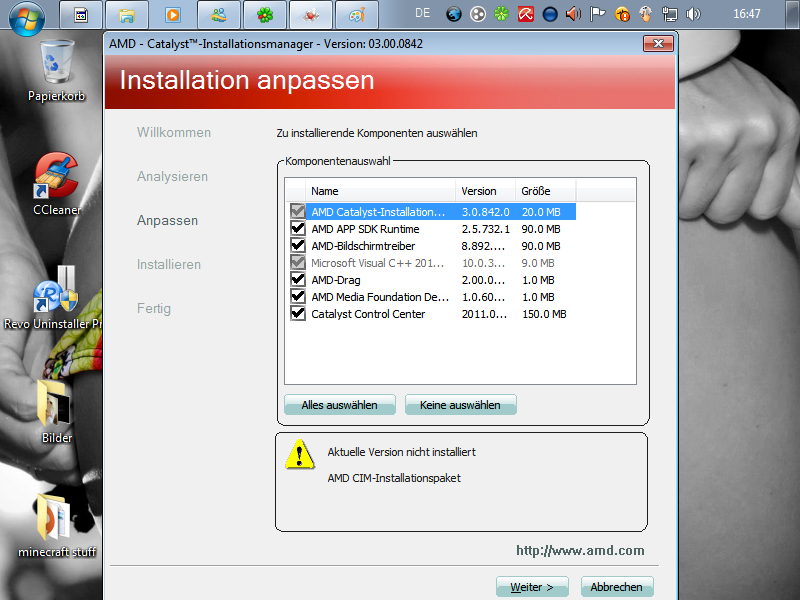The height and width of the screenshot is (600, 800).
Task: Click the green ICQ flower tray icon
Action: pyautogui.click(x=502, y=14)
